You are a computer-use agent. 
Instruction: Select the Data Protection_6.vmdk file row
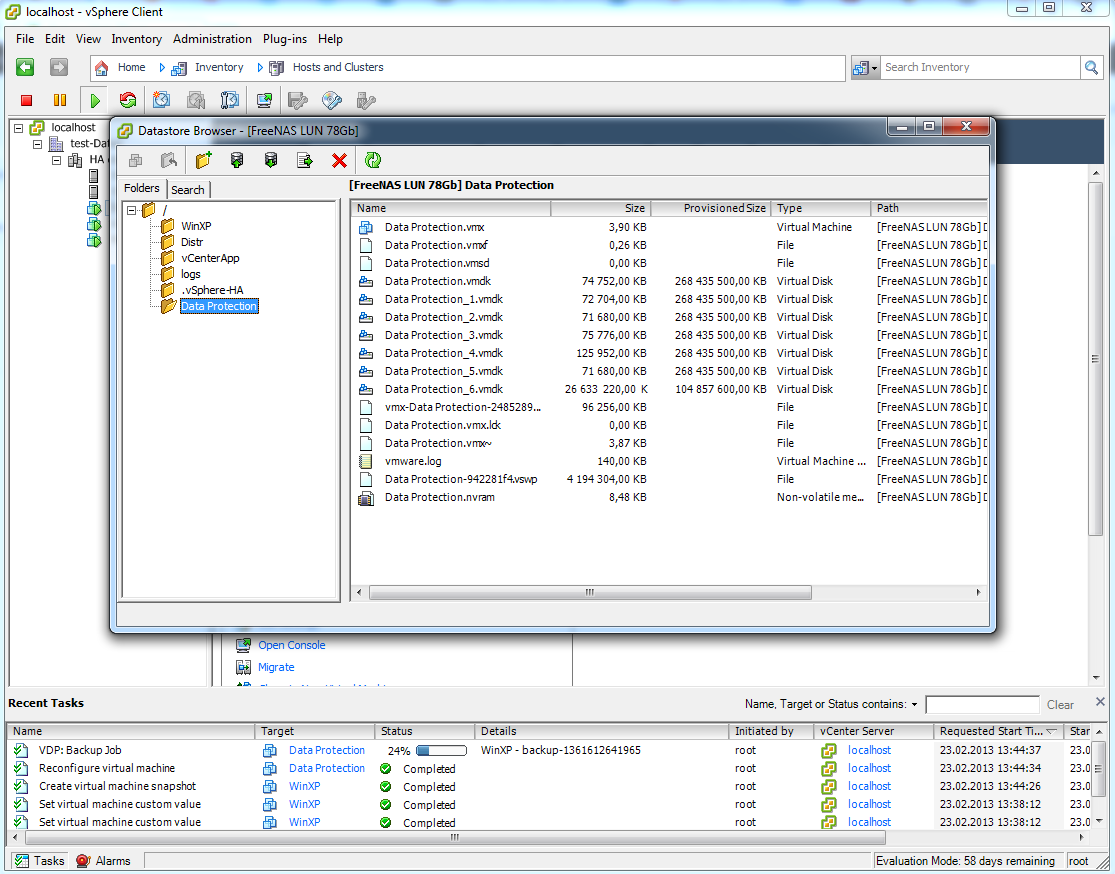point(669,390)
